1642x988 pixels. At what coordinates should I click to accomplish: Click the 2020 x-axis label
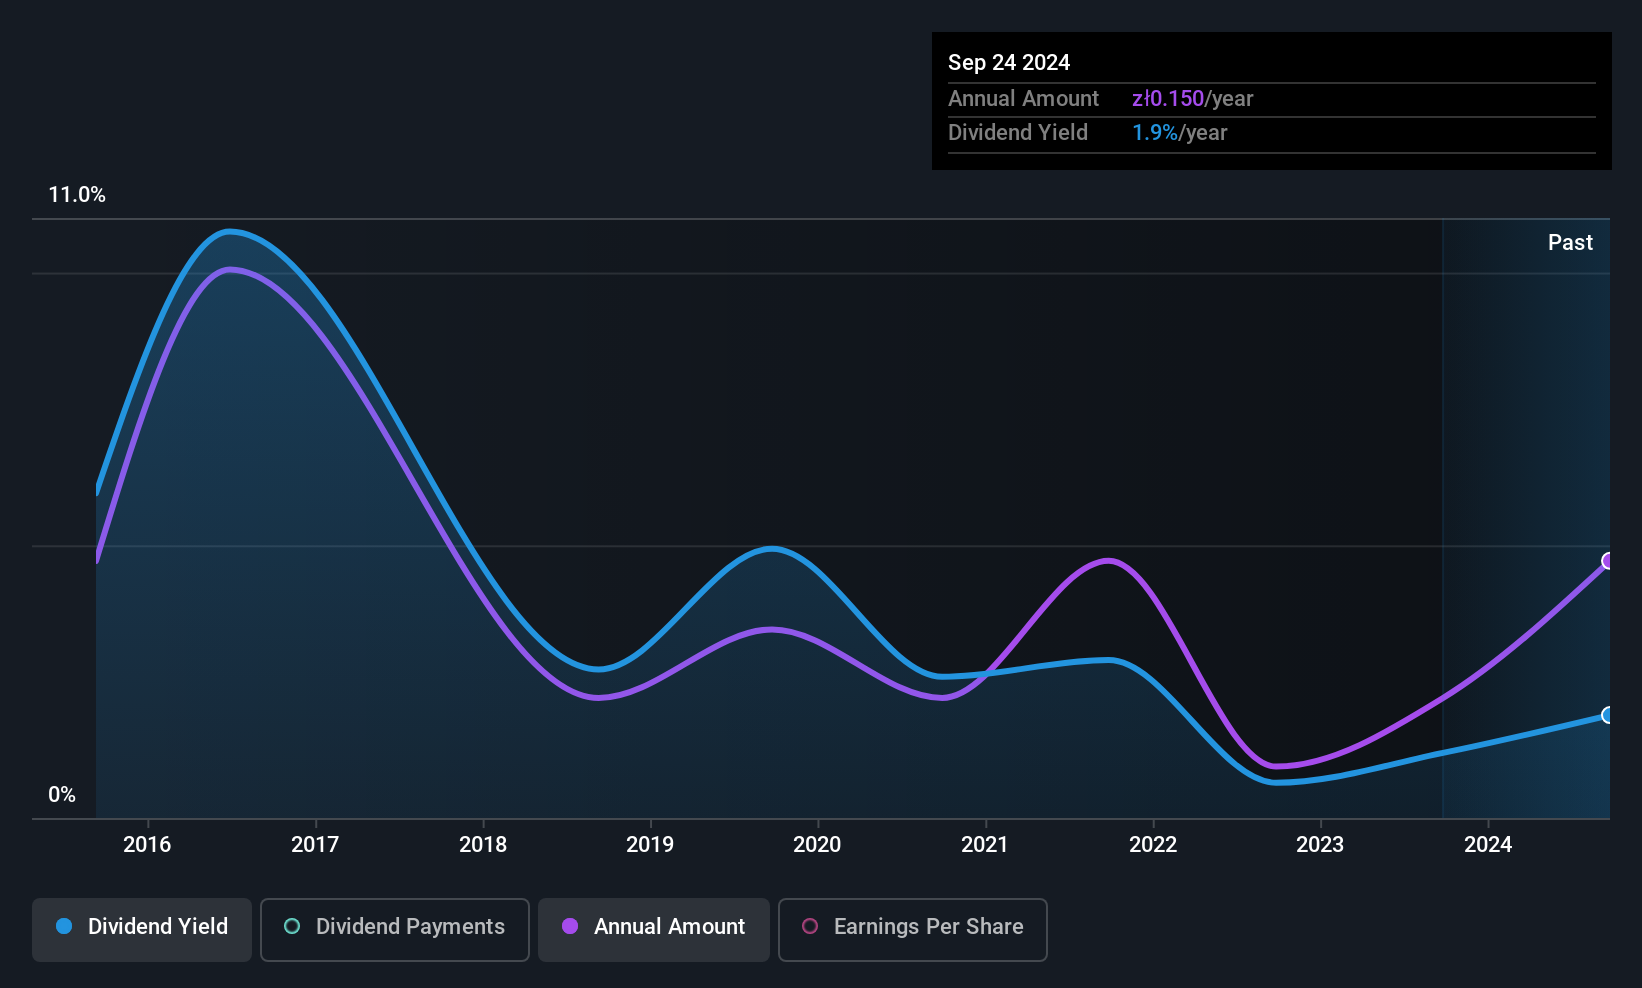coord(817,844)
